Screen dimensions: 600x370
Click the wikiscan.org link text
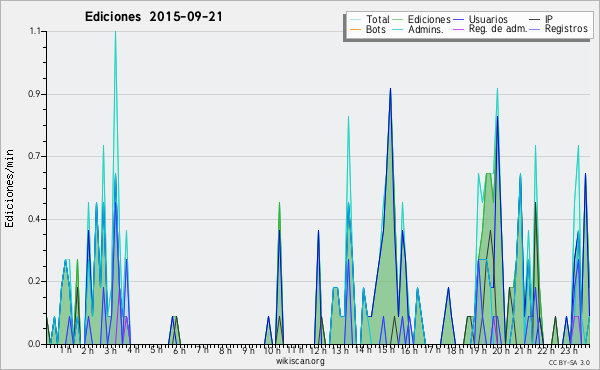tap(300, 361)
